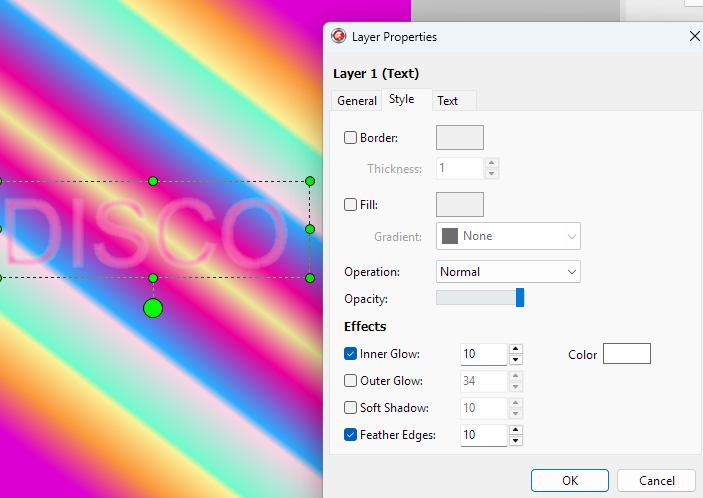Increase Feather Edges value with up arrow
Image resolution: width=703 pixels, height=498 pixels.
point(516,430)
